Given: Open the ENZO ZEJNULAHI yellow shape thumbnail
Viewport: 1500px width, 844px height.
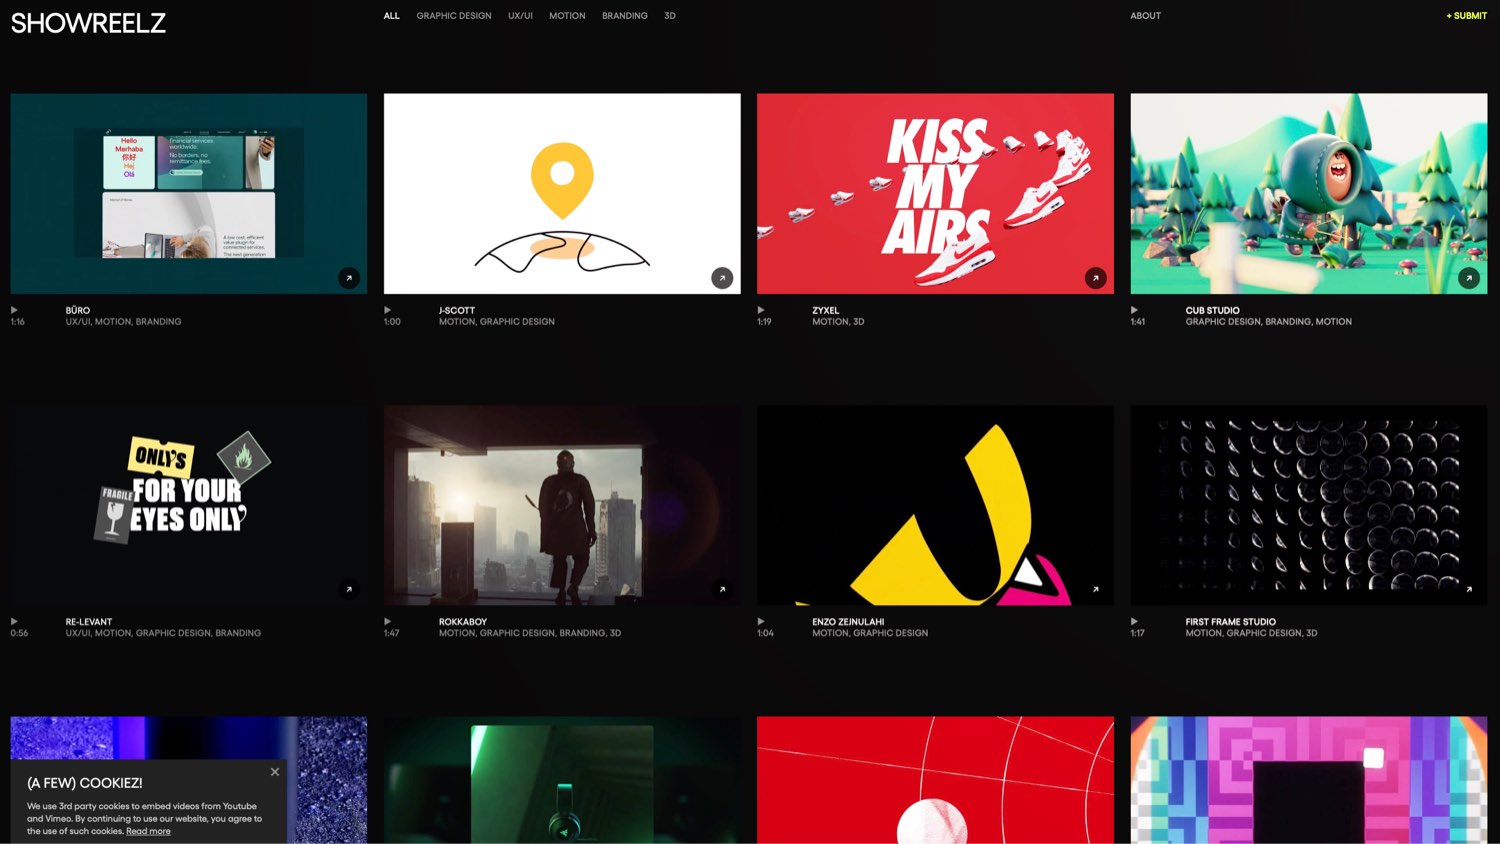Looking at the screenshot, I should point(935,505).
